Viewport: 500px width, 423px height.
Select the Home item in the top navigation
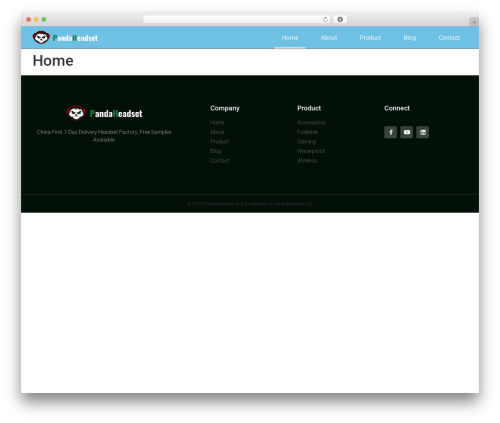(x=290, y=38)
